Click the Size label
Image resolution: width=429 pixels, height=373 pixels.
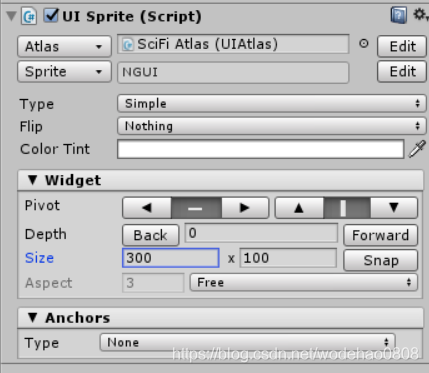39,258
